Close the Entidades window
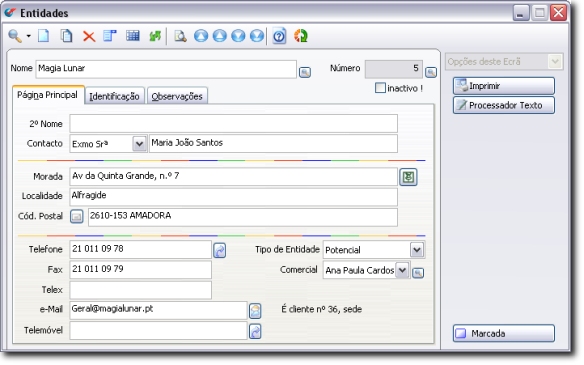The height and width of the screenshot is (365, 584). (559, 13)
